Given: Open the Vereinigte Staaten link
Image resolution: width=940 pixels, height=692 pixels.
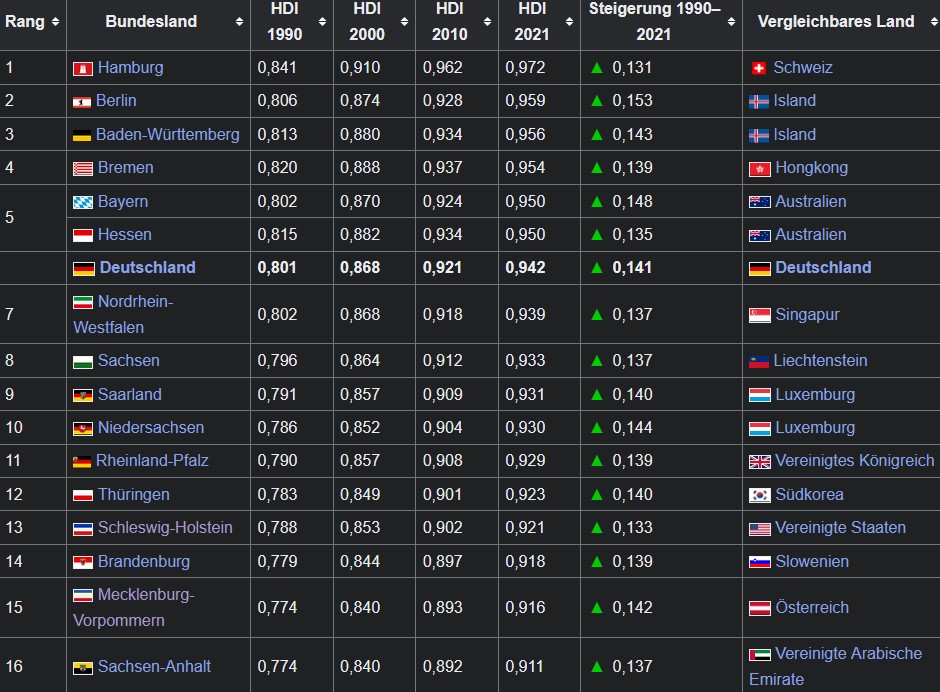Looking at the screenshot, I should pos(840,528).
